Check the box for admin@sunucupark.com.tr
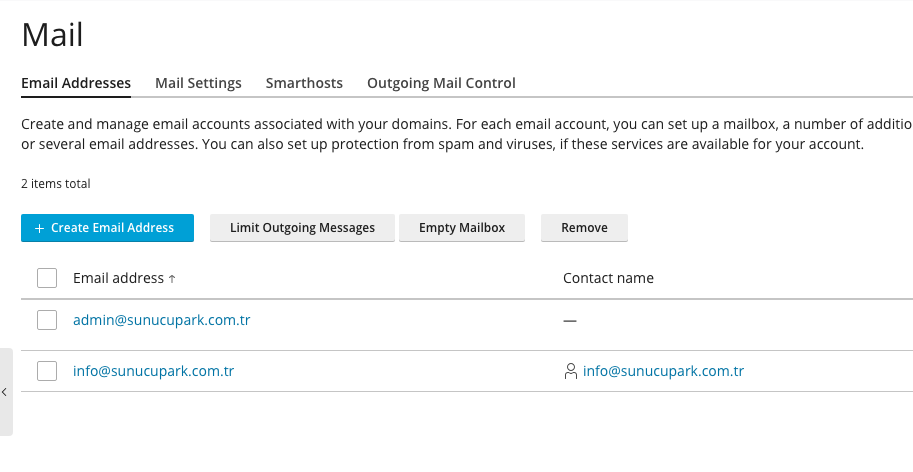 click(47, 321)
